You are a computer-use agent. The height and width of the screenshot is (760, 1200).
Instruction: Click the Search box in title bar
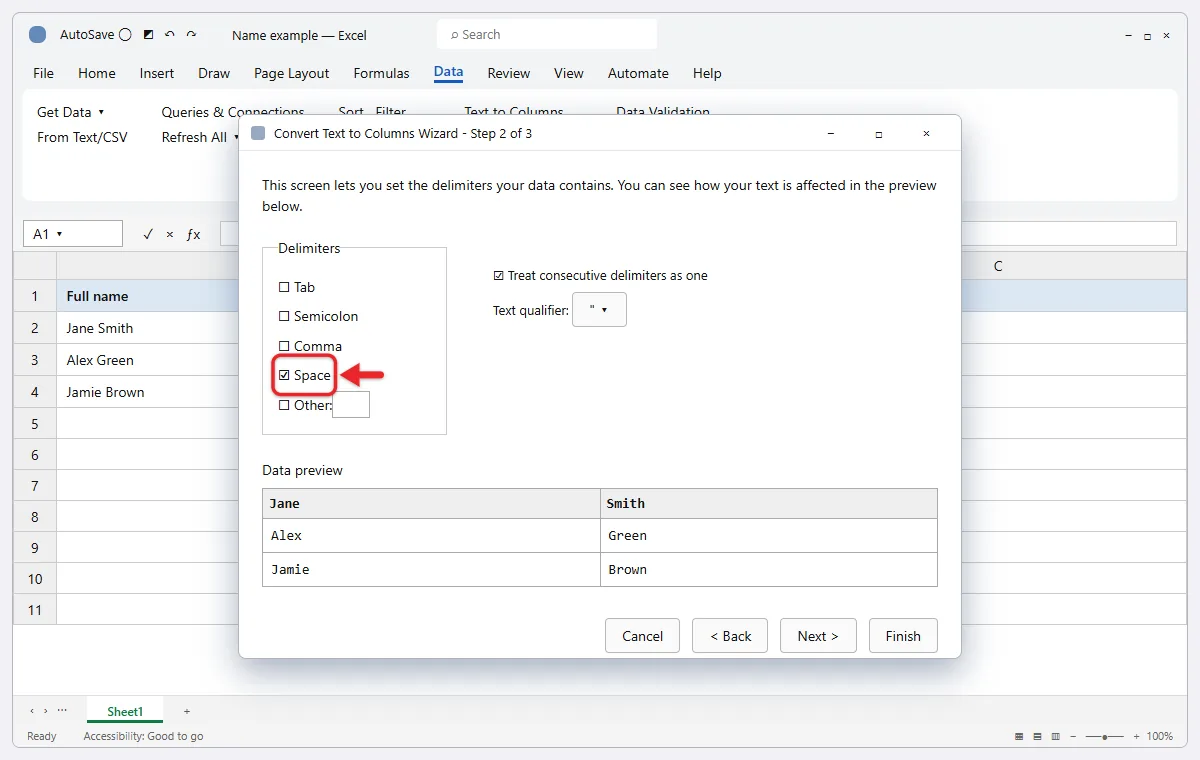[x=547, y=34]
